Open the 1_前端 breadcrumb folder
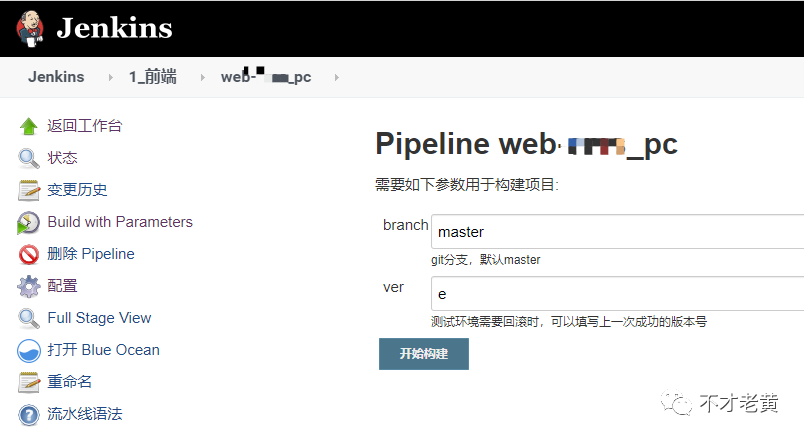Viewport: 804px width, 438px height. (153, 77)
